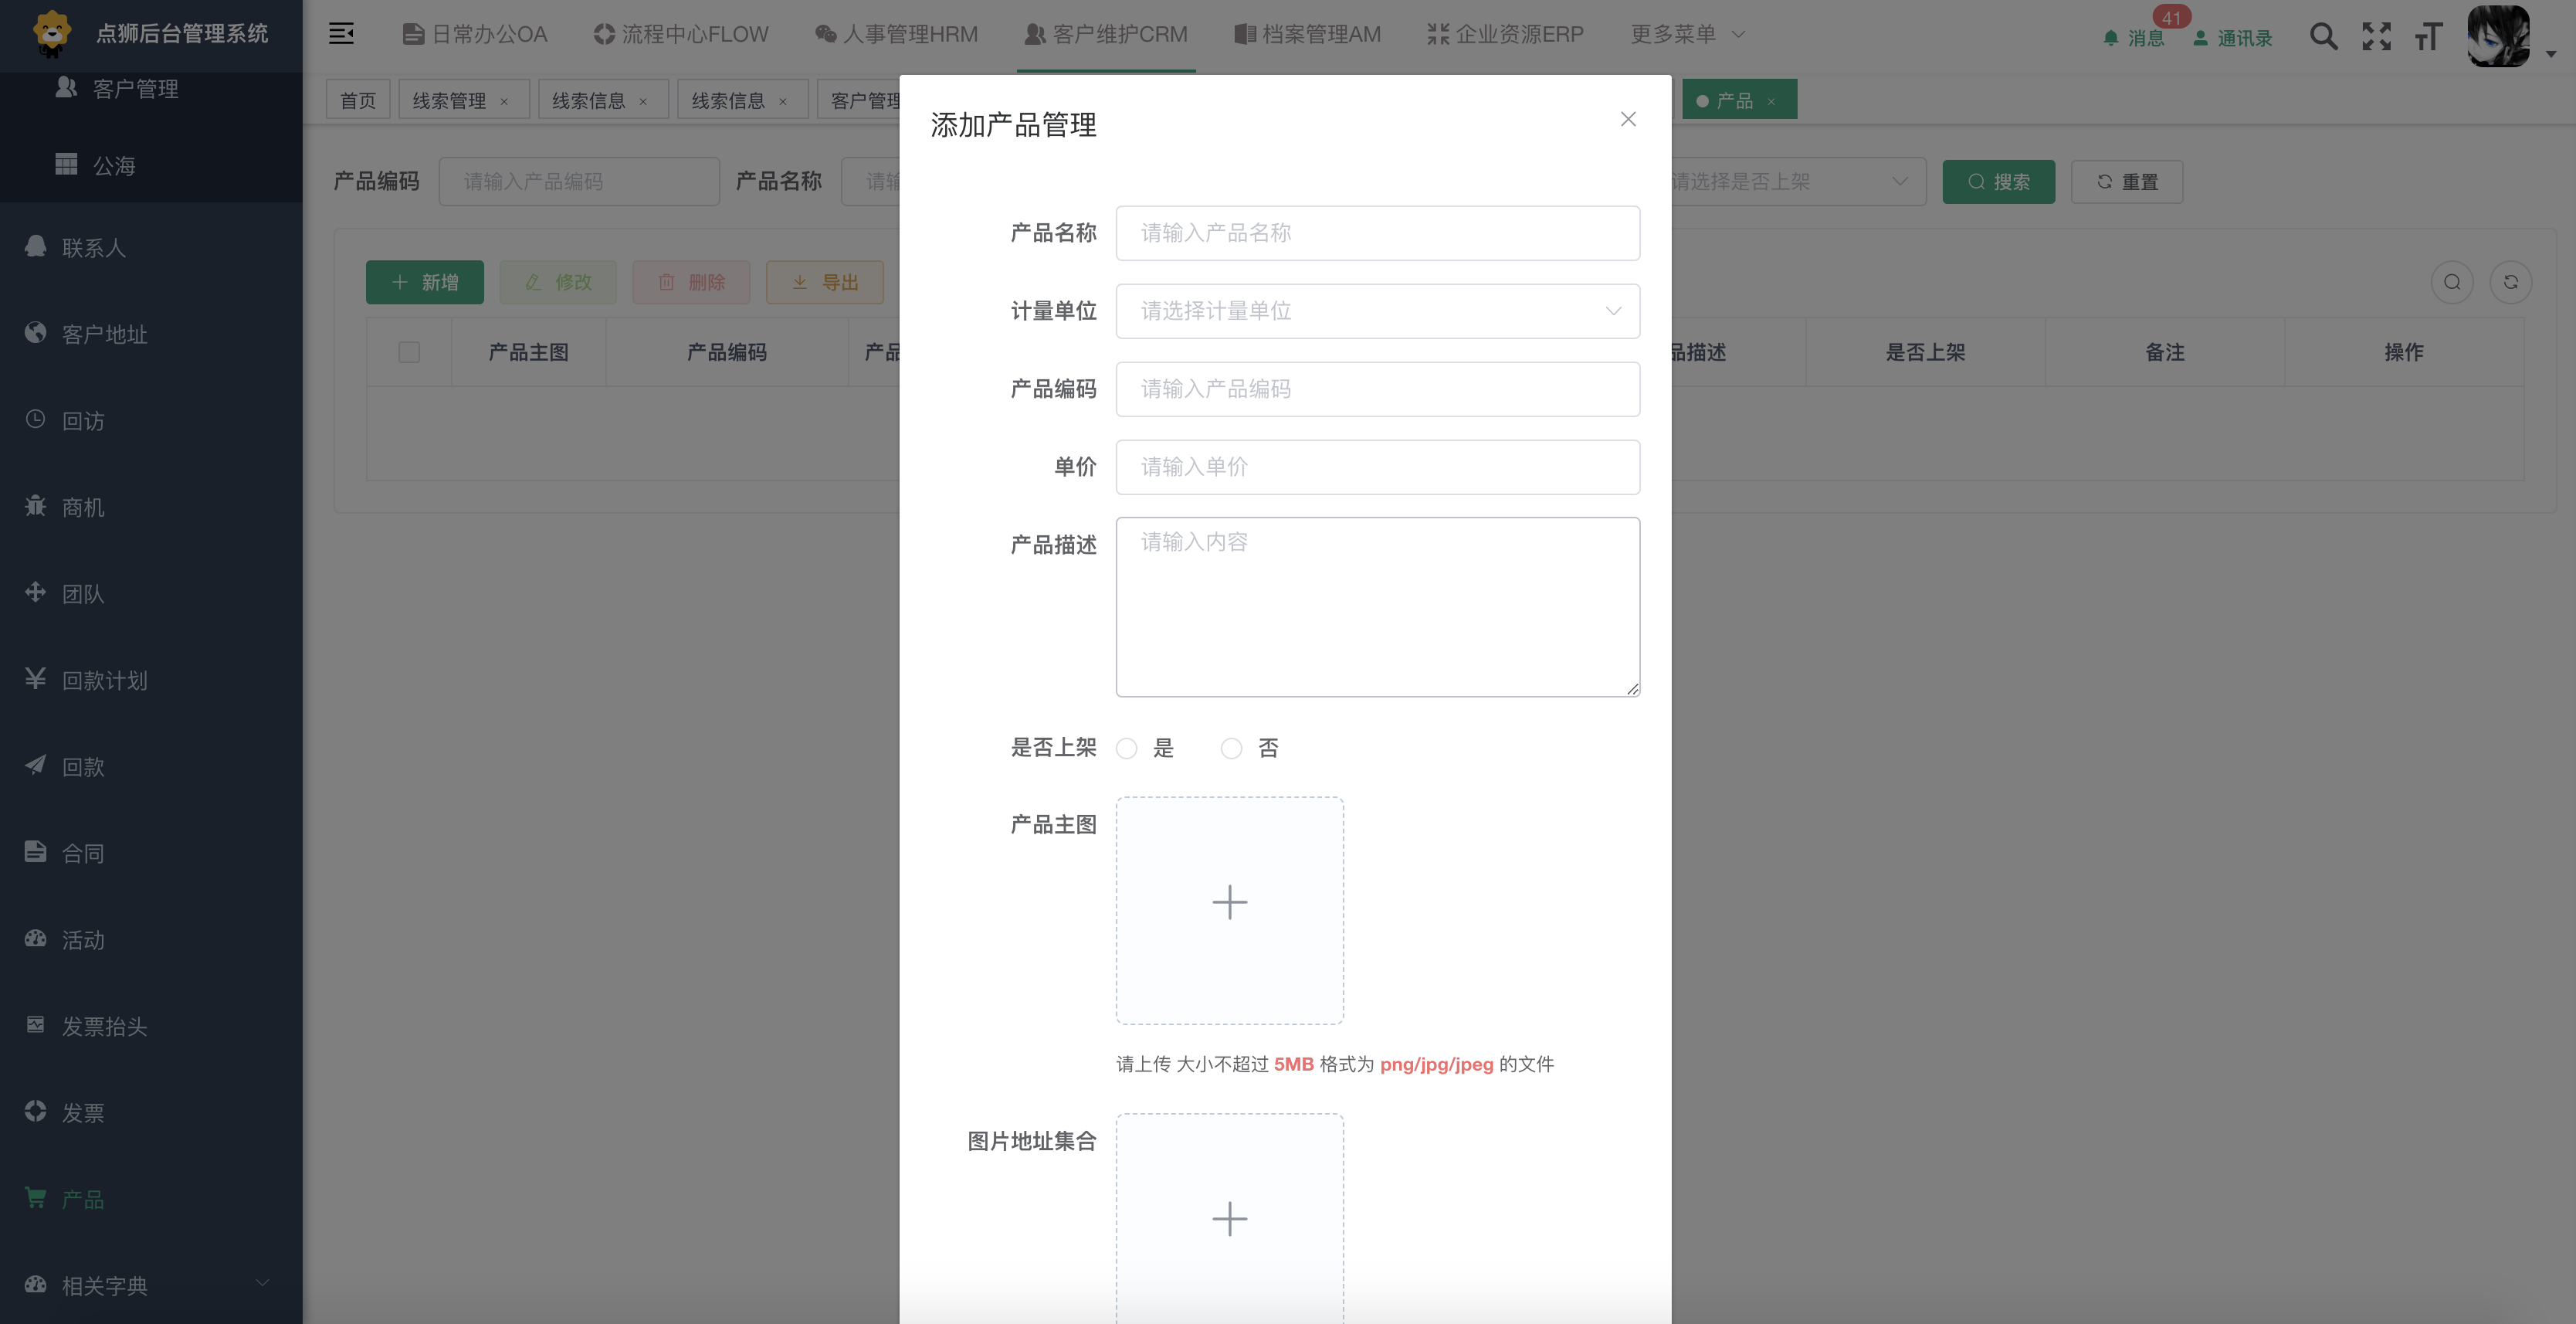Screen dimensions: 2576x1324
Task: Upload image in 产品主图 box
Action: (1229, 910)
